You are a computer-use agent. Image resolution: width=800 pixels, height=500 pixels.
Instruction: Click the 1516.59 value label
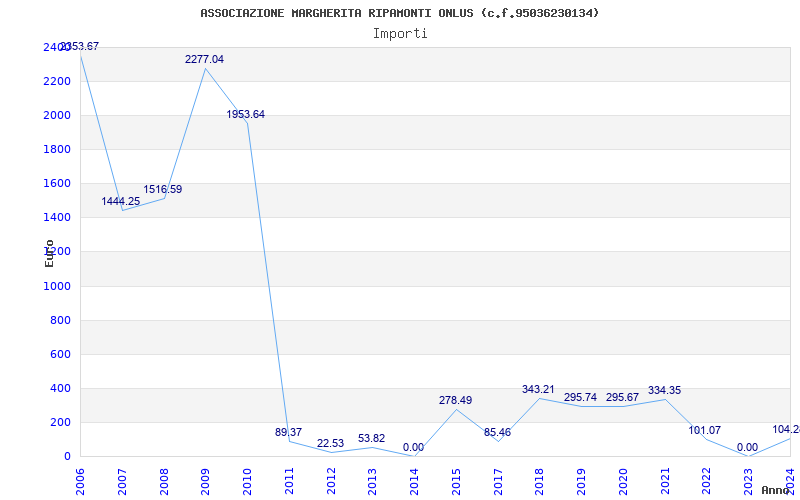point(162,189)
